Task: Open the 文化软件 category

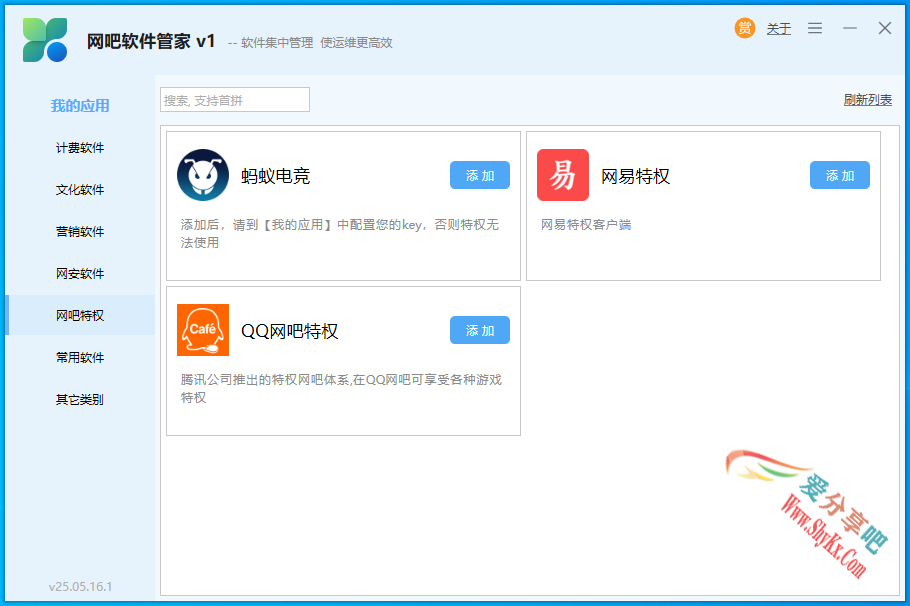Action: pyautogui.click(x=80, y=190)
